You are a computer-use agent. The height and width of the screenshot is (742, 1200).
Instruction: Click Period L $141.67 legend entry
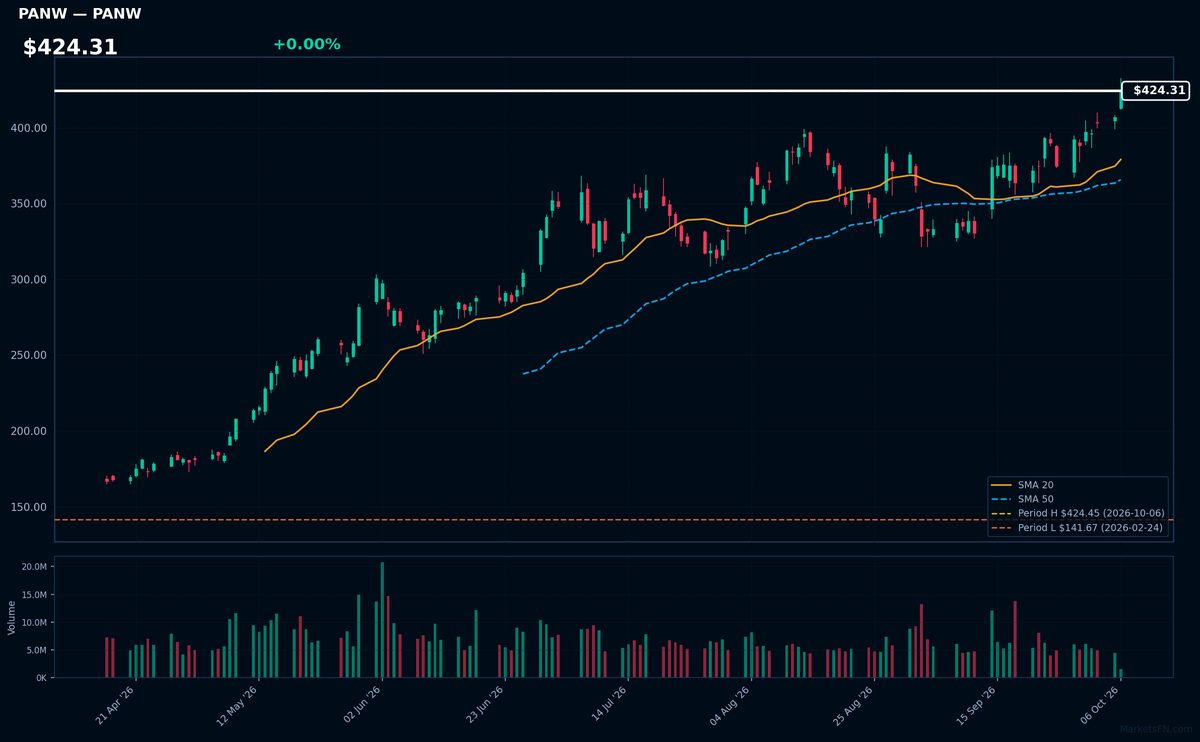[x=1078, y=527]
